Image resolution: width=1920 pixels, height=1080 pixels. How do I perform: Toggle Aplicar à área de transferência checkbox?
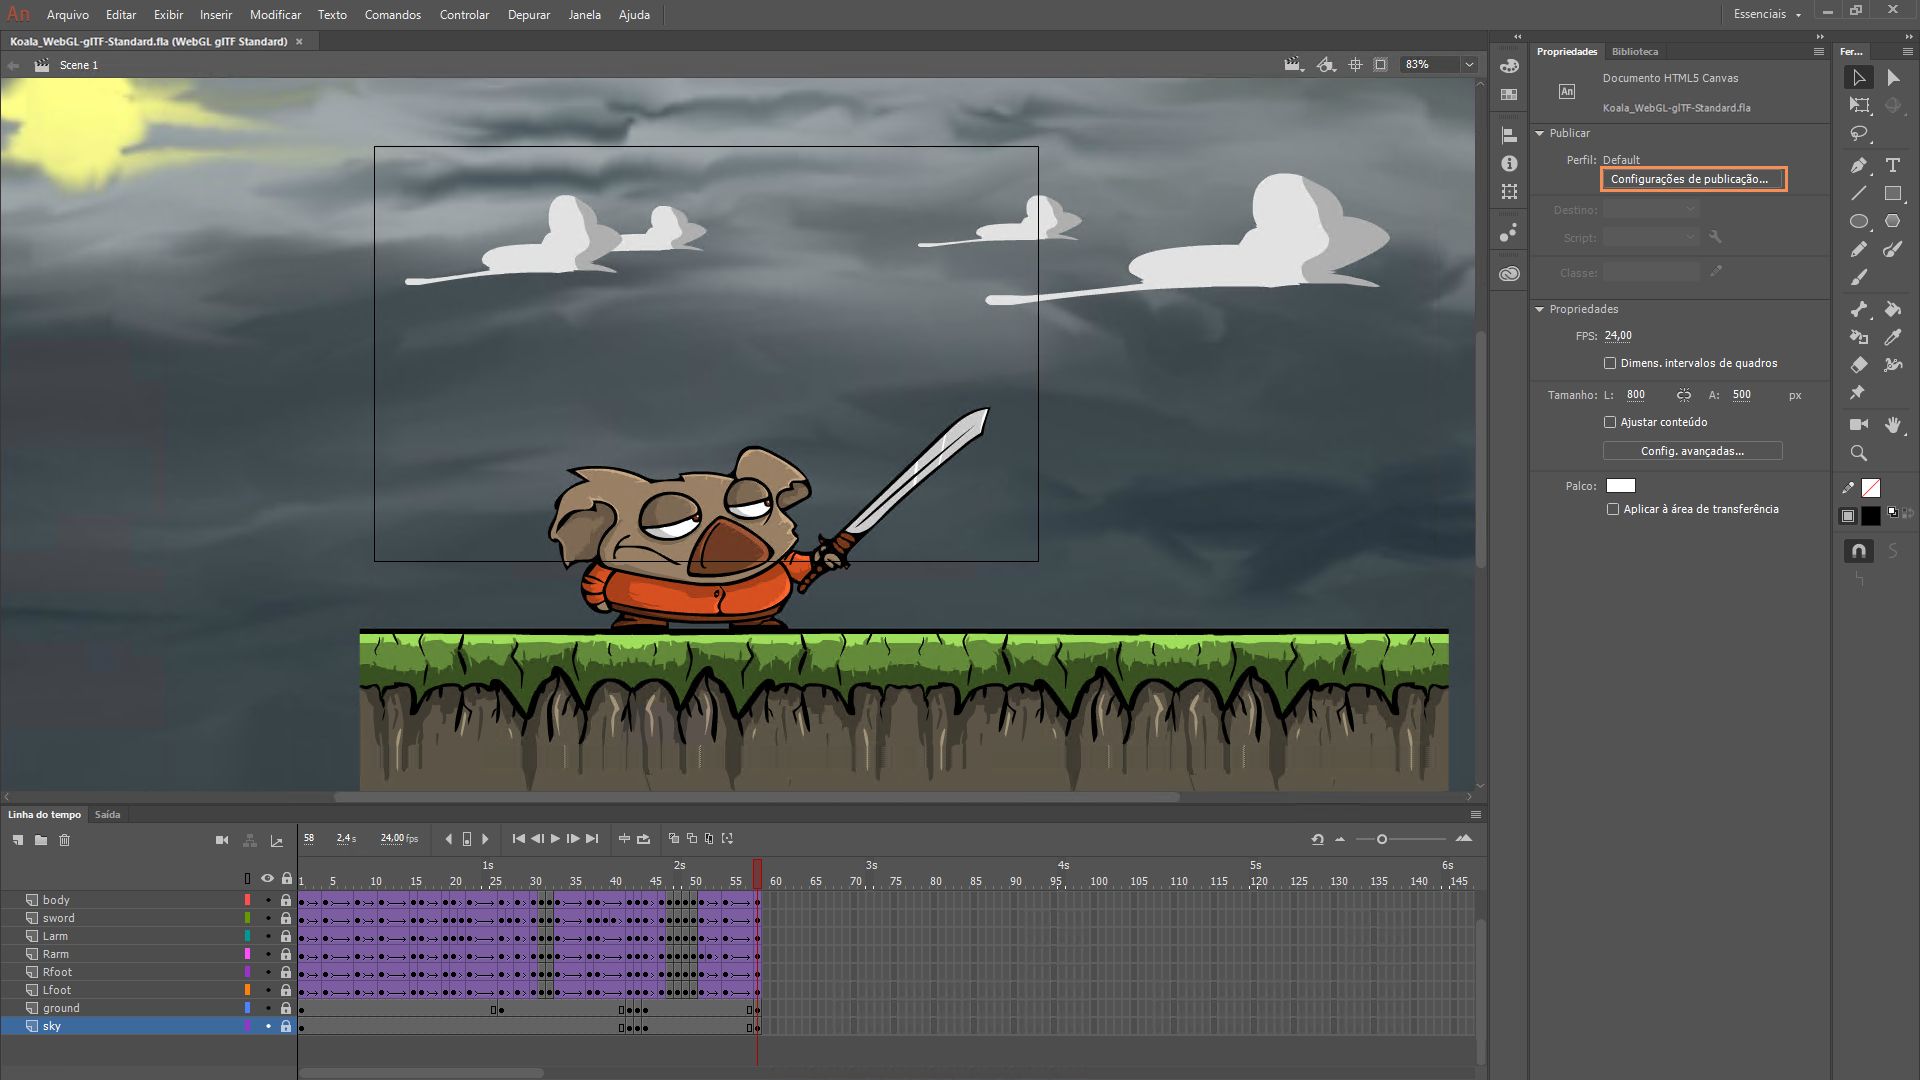tap(1613, 509)
